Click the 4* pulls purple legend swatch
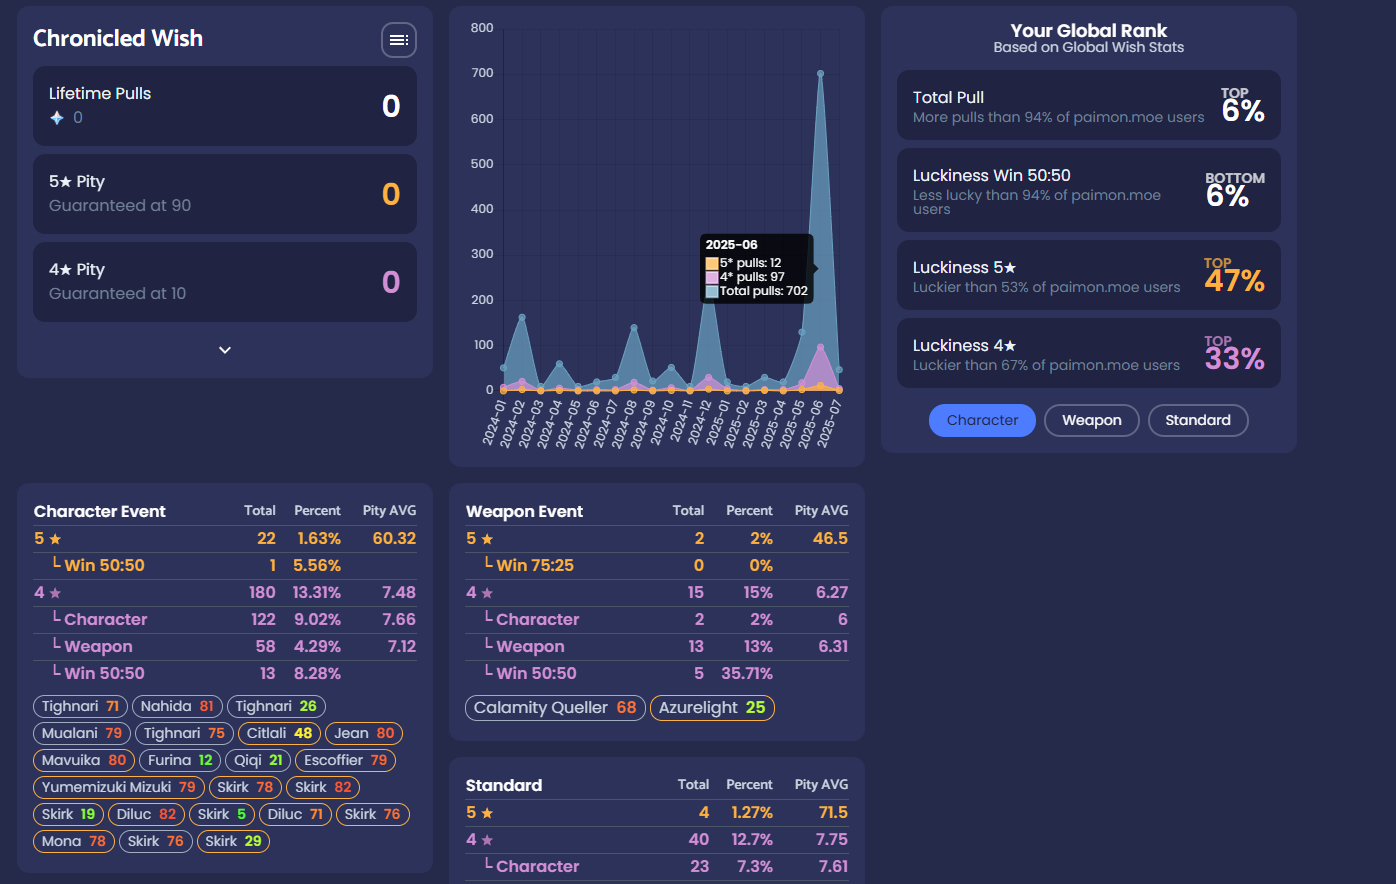Viewport: 1396px width, 884px height. pyautogui.click(x=712, y=277)
